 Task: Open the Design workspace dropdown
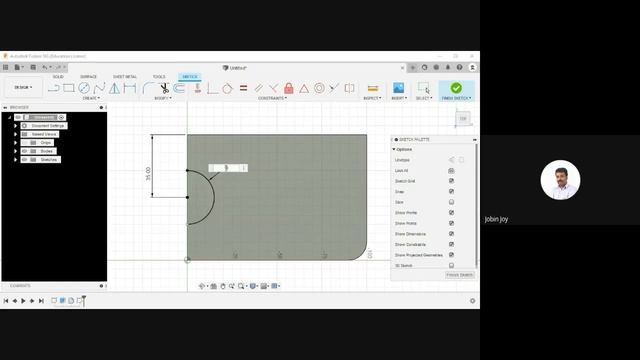pos(23,87)
